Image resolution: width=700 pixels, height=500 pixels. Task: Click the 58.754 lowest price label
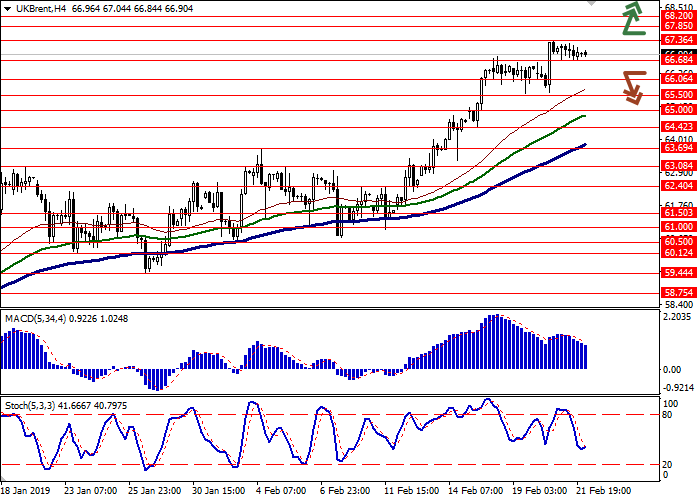[678, 292]
